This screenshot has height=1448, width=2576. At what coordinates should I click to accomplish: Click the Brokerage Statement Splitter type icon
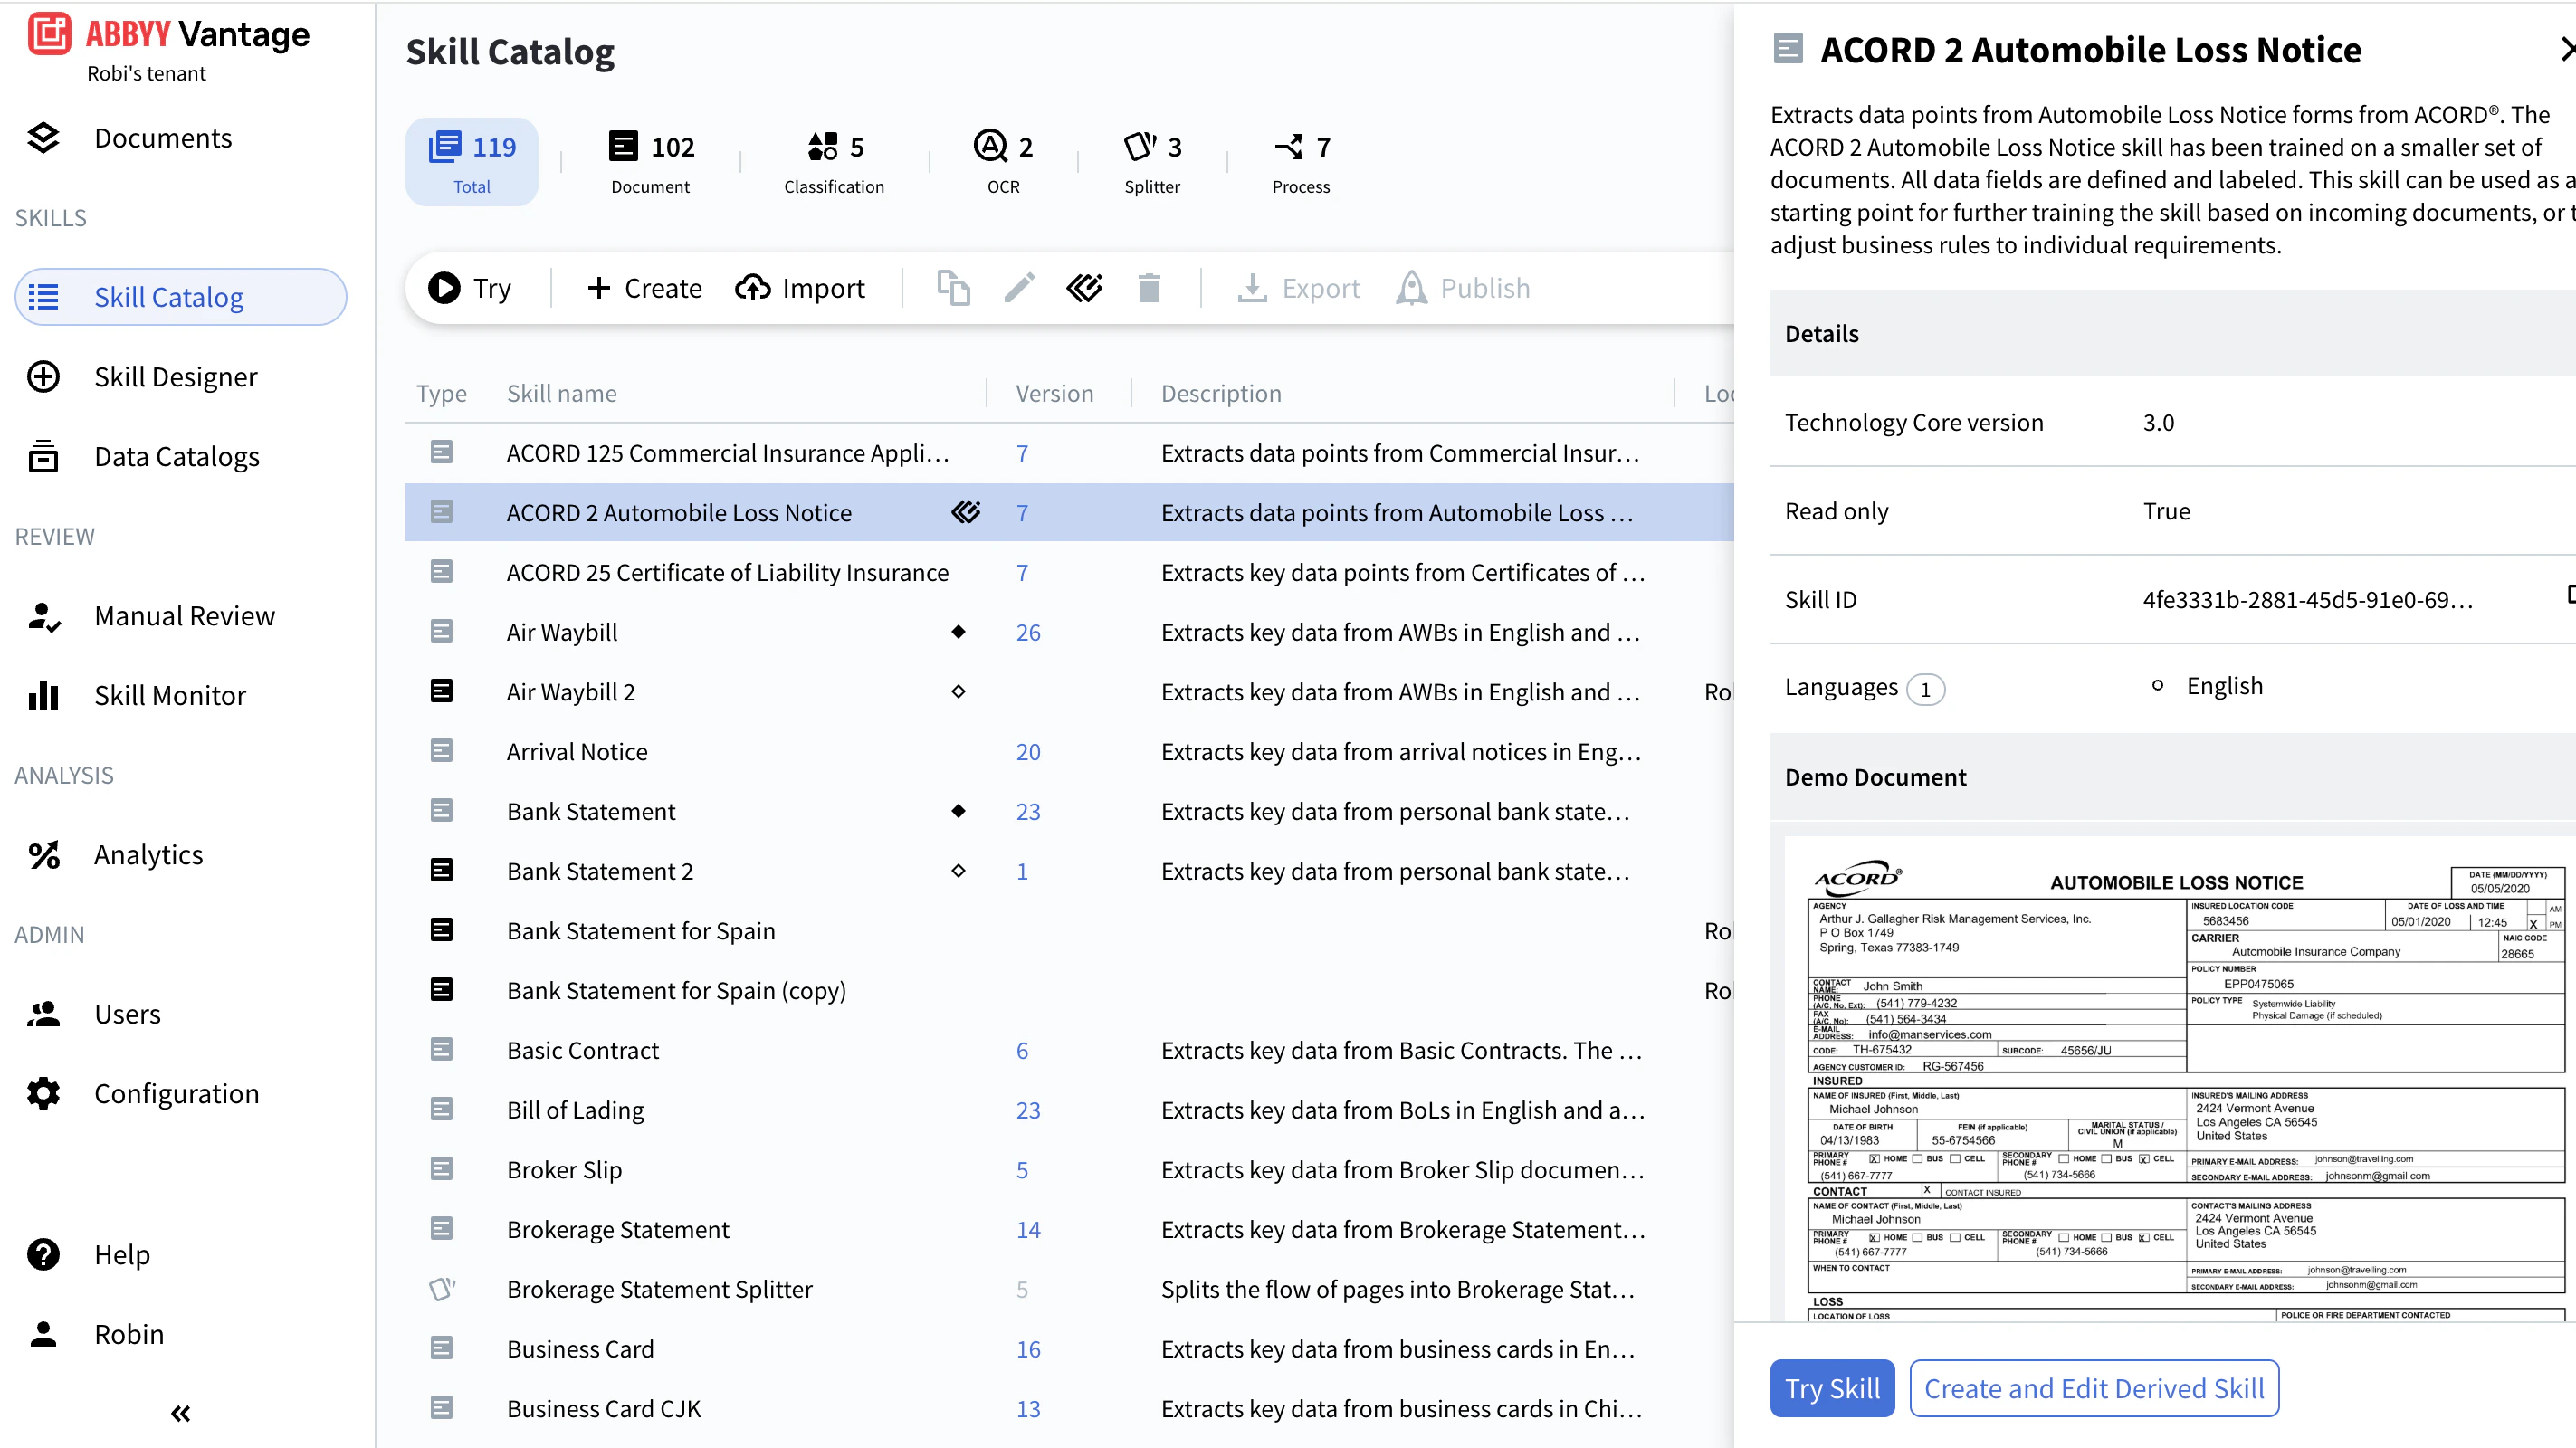click(x=441, y=1288)
